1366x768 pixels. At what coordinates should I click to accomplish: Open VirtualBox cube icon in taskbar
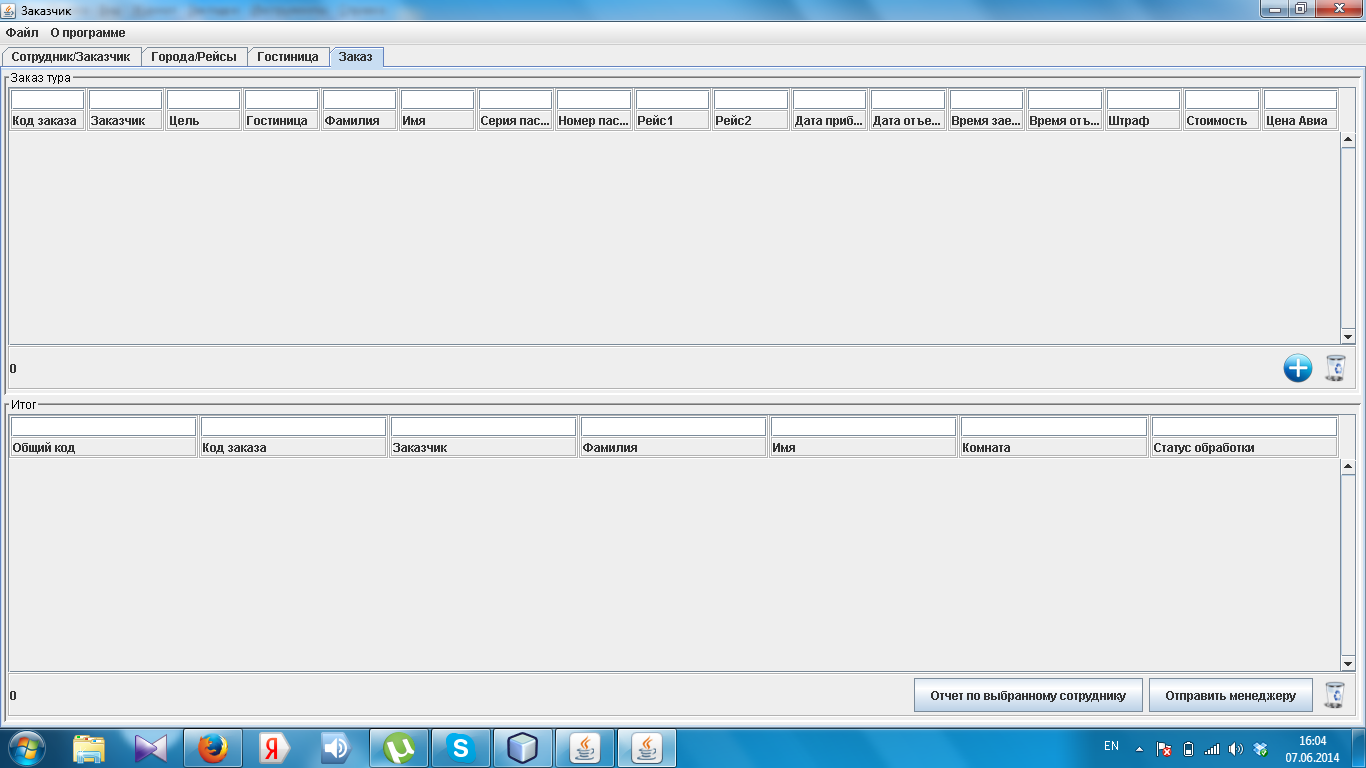click(x=523, y=748)
